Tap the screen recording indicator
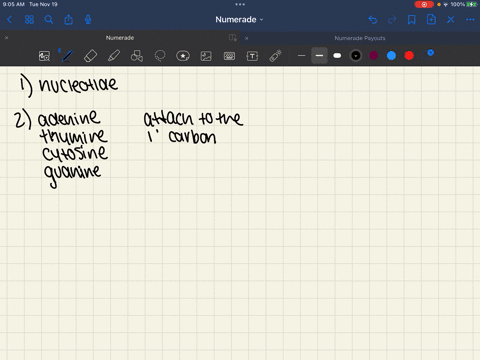This screenshot has width=480, height=360. point(424,4)
